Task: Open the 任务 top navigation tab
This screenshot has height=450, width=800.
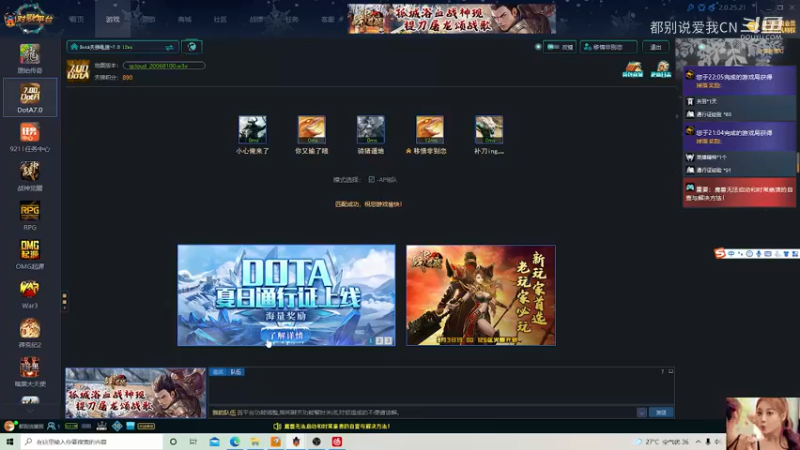Action: pyautogui.click(x=292, y=19)
